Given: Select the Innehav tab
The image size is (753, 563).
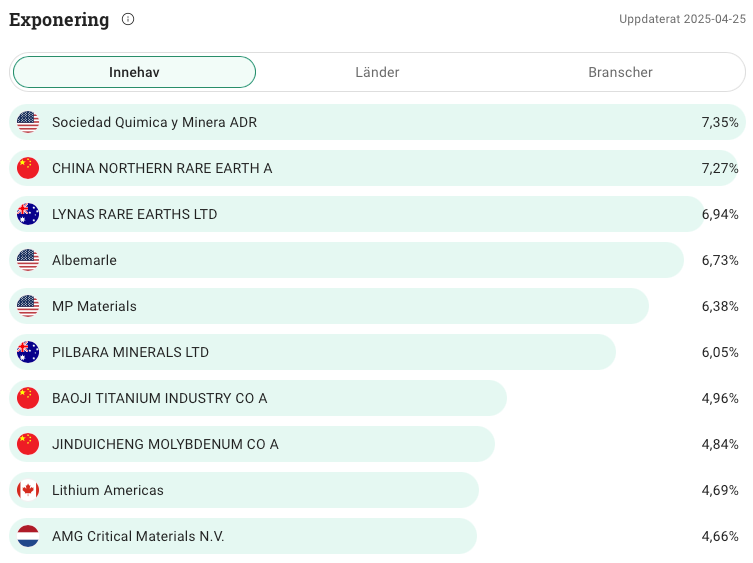Looking at the screenshot, I should (x=134, y=72).
